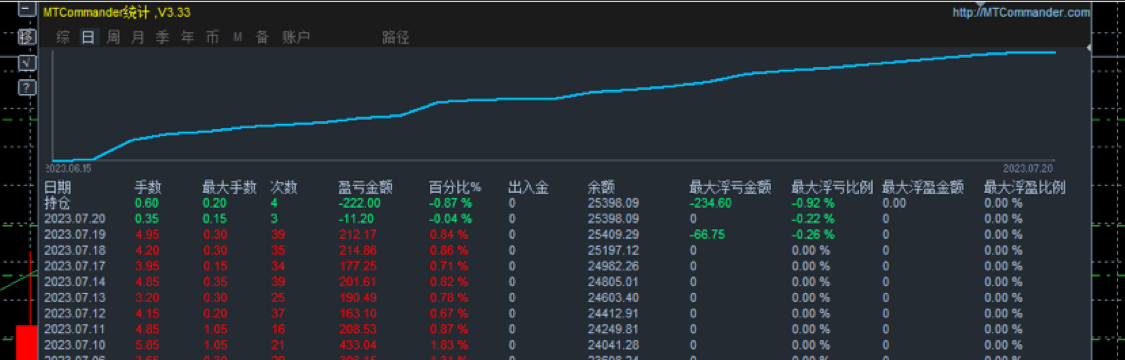Viewport: 1125px width, 360px height.
Task: Click the 日期 column header
Action: 58,188
